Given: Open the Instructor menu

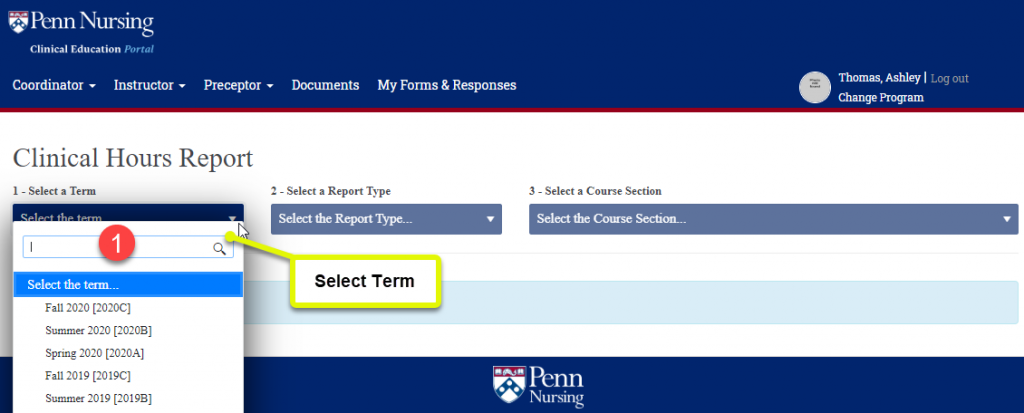Looking at the screenshot, I should tap(149, 86).
